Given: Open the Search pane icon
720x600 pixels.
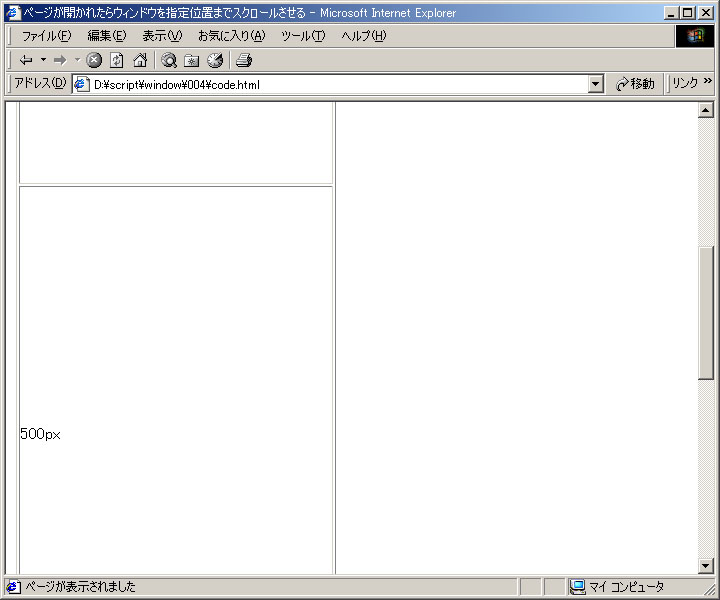Looking at the screenshot, I should pyautogui.click(x=169, y=60).
